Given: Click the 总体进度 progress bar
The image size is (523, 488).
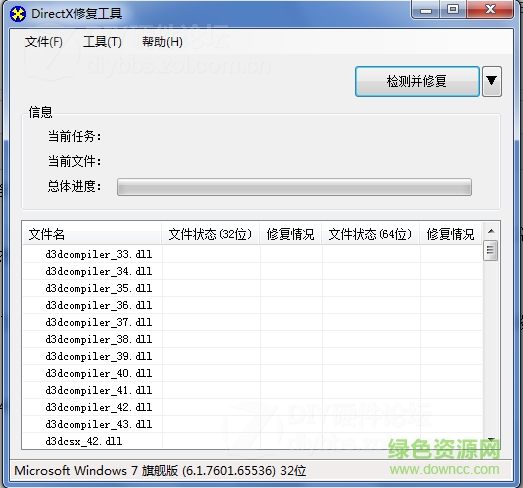Looking at the screenshot, I should (294, 187).
